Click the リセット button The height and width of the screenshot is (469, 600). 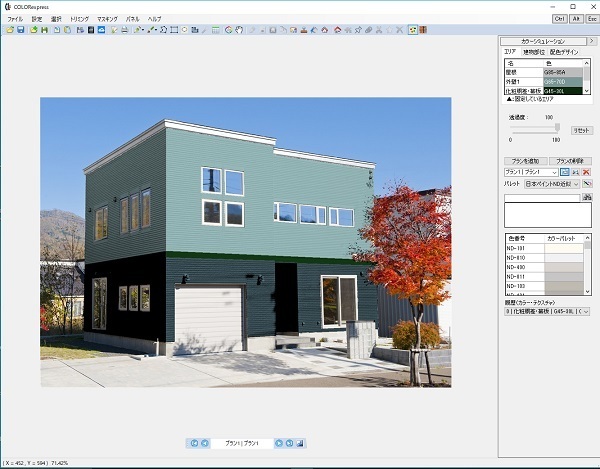point(581,130)
